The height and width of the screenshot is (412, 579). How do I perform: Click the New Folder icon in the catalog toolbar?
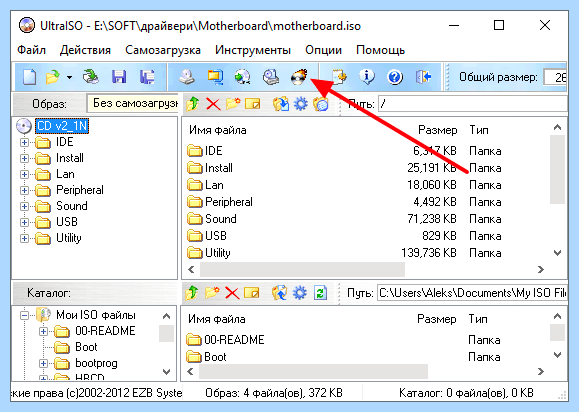click(212, 293)
